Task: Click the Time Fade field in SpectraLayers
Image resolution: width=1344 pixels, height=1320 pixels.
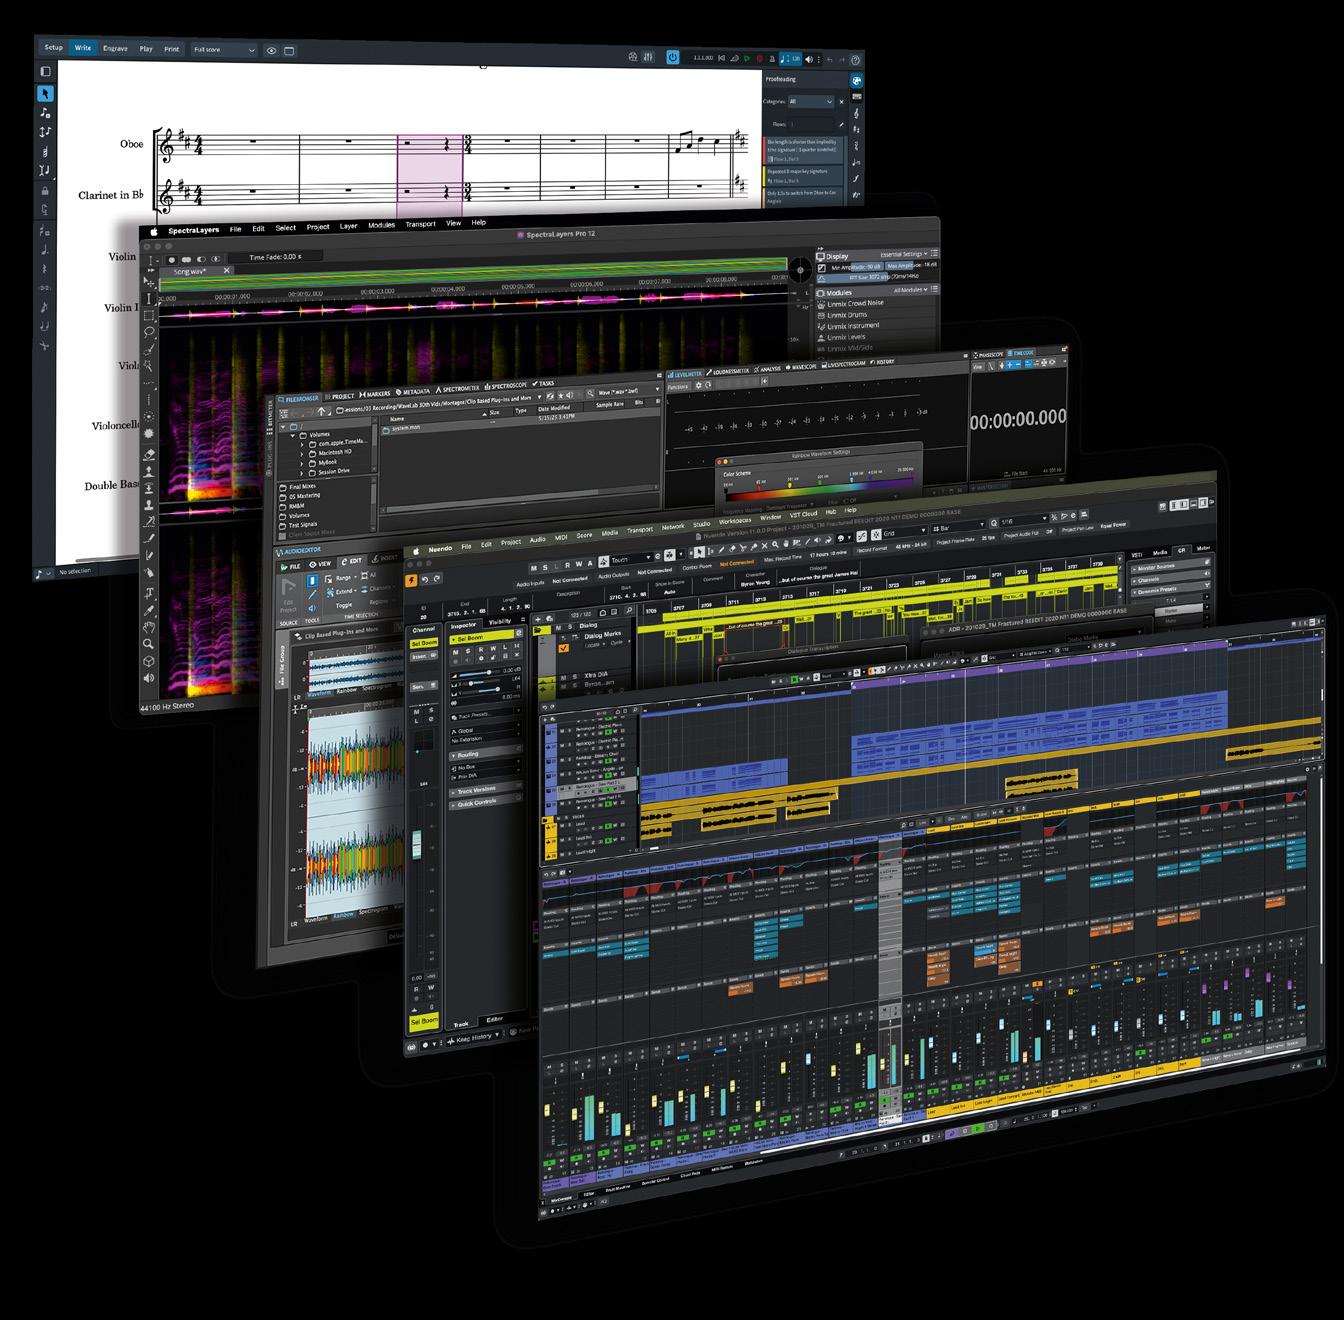Action: coord(287,257)
